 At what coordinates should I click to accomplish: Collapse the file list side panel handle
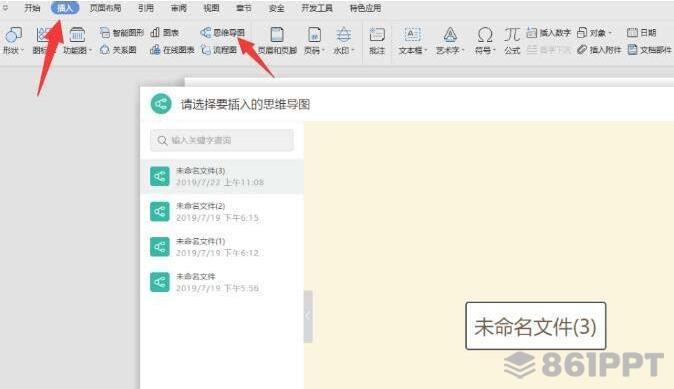(308, 316)
